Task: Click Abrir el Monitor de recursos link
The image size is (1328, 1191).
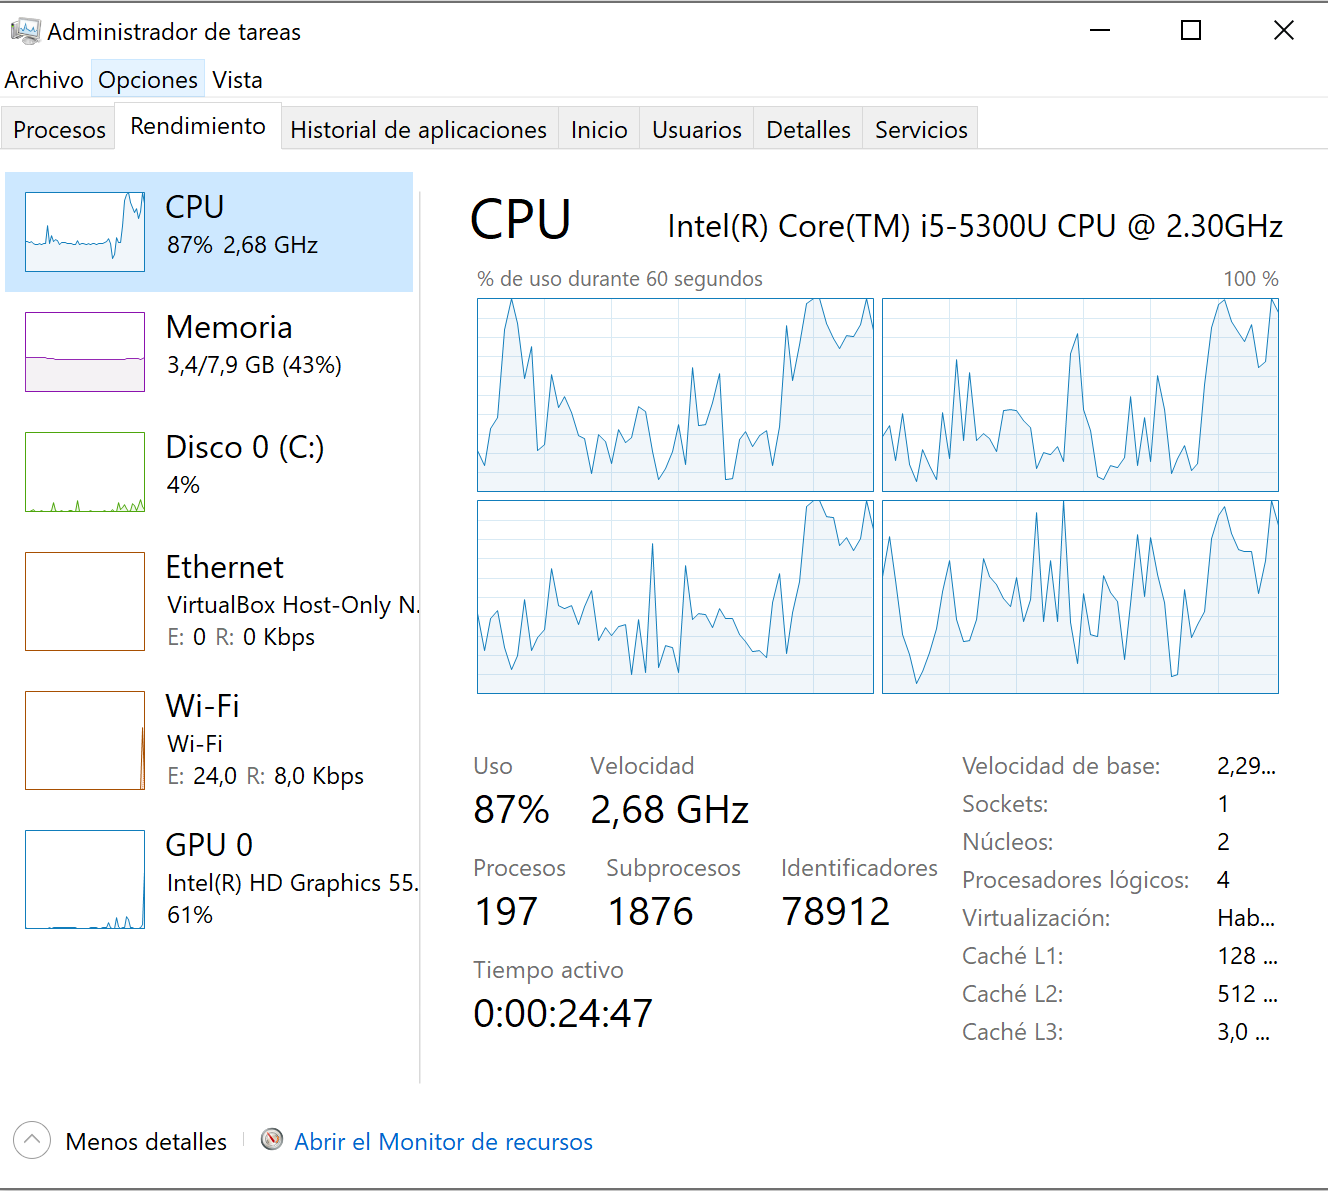Action: 443,1142
